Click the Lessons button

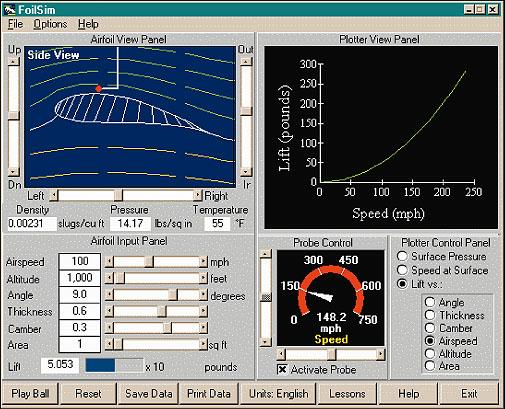(x=347, y=394)
